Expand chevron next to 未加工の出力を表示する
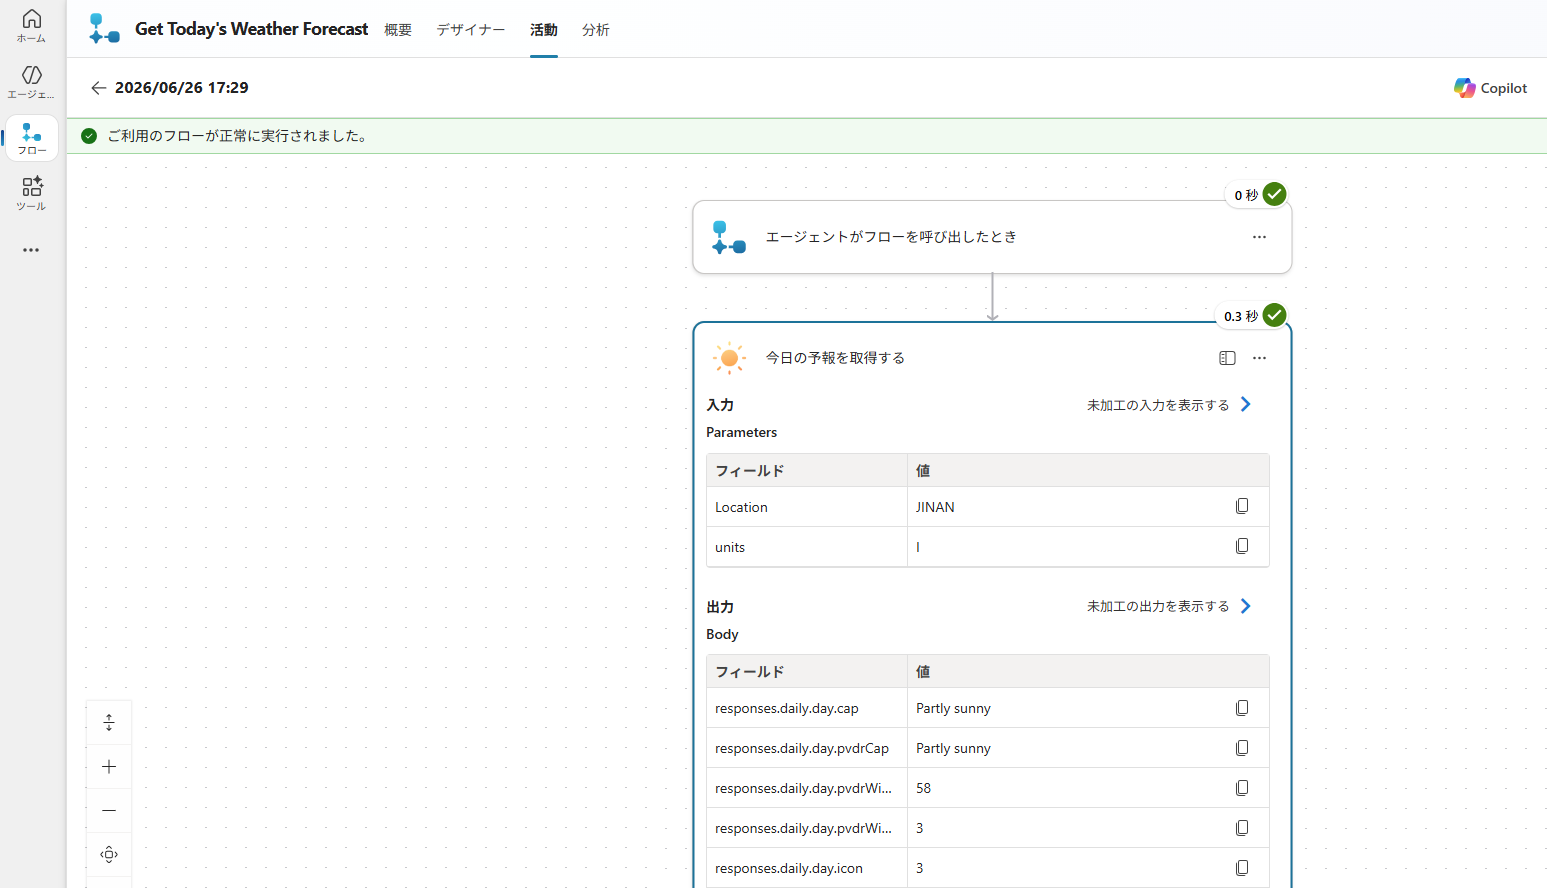Image resolution: width=1547 pixels, height=888 pixels. point(1246,606)
